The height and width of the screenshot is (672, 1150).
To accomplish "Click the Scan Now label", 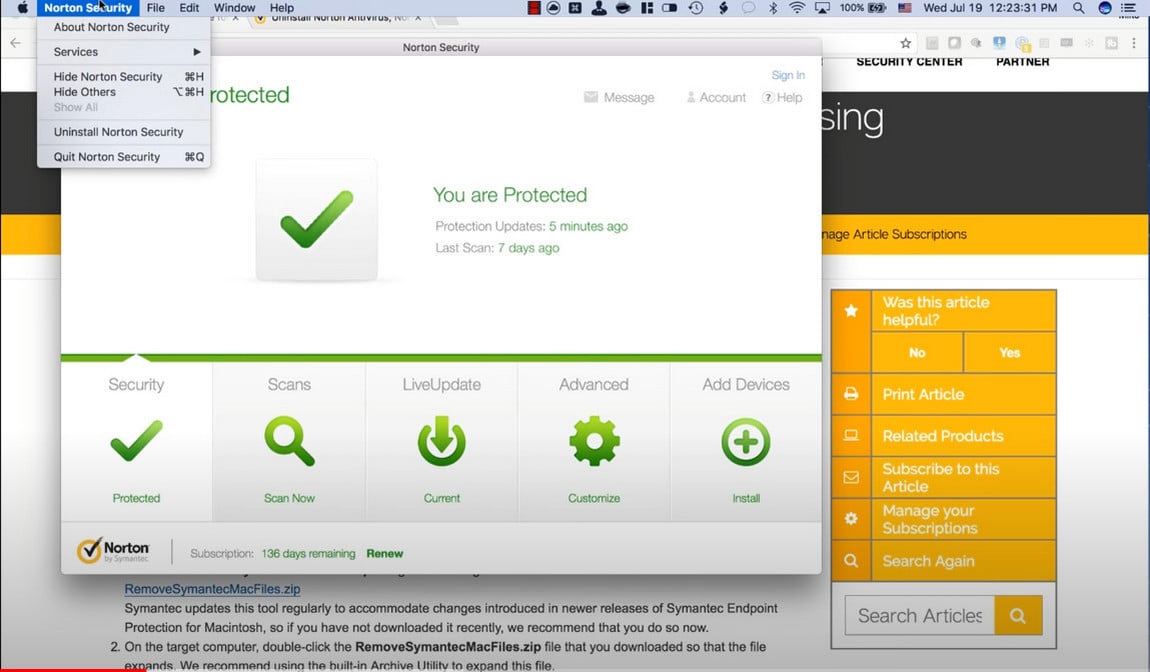I will pyautogui.click(x=289, y=498).
